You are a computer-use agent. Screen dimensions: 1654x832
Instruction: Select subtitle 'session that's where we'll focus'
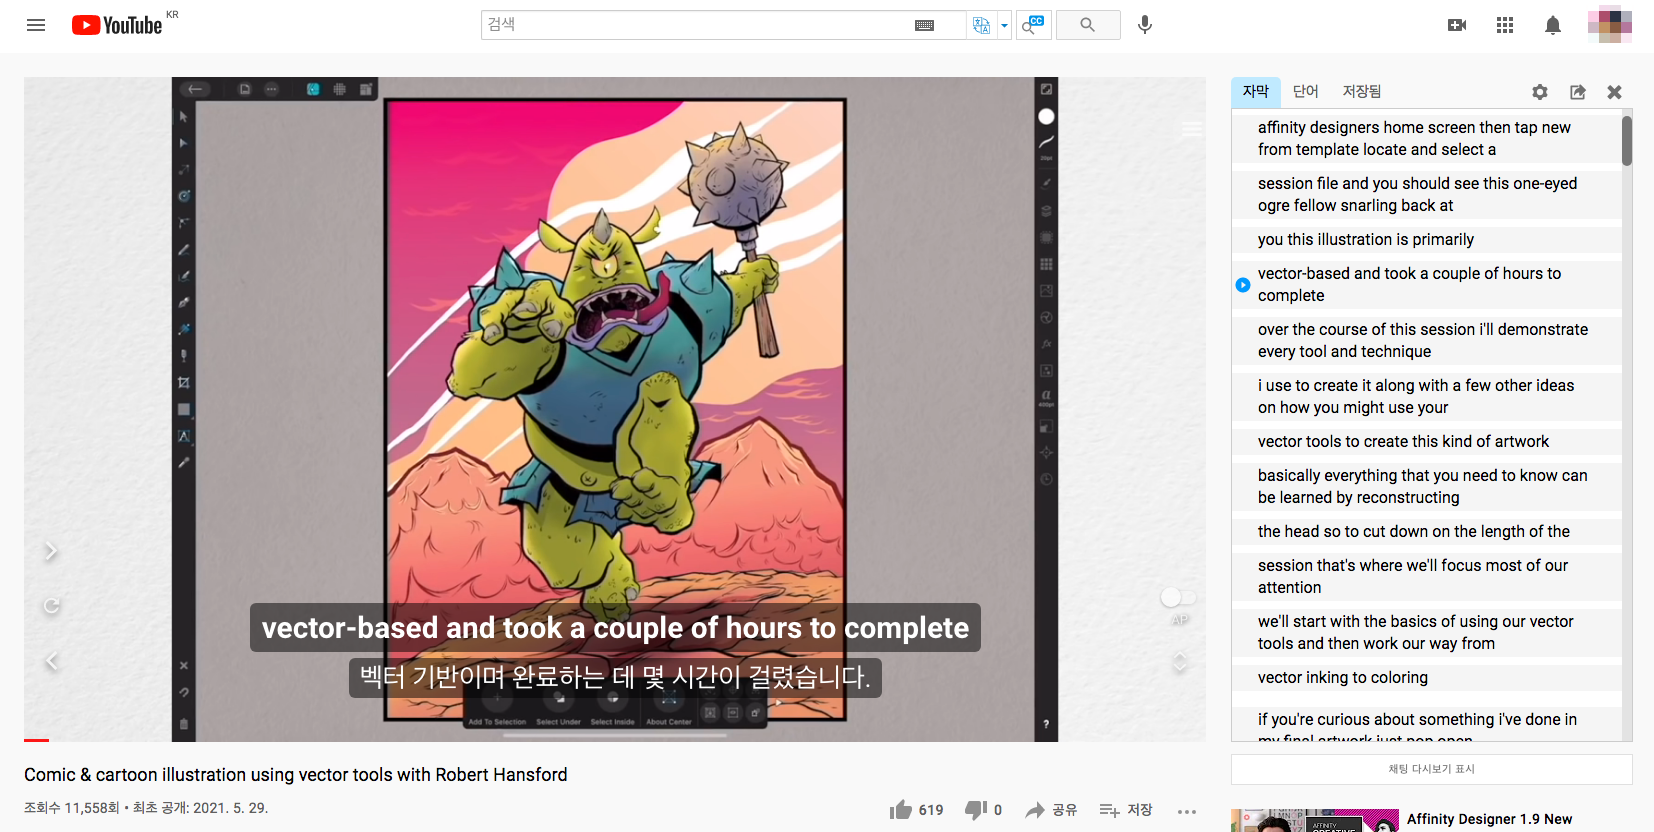1427,576
